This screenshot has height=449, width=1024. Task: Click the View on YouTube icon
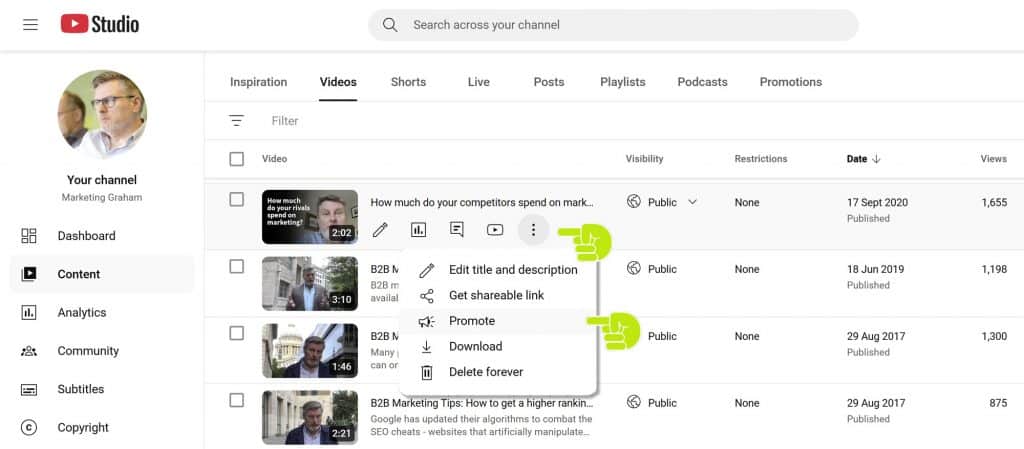pos(495,230)
